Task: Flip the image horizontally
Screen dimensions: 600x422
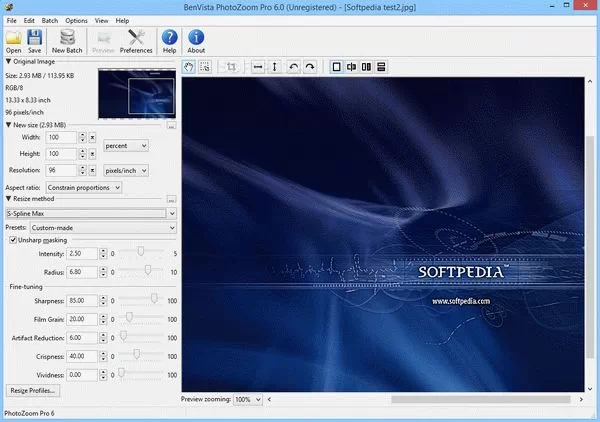Action: click(258, 67)
